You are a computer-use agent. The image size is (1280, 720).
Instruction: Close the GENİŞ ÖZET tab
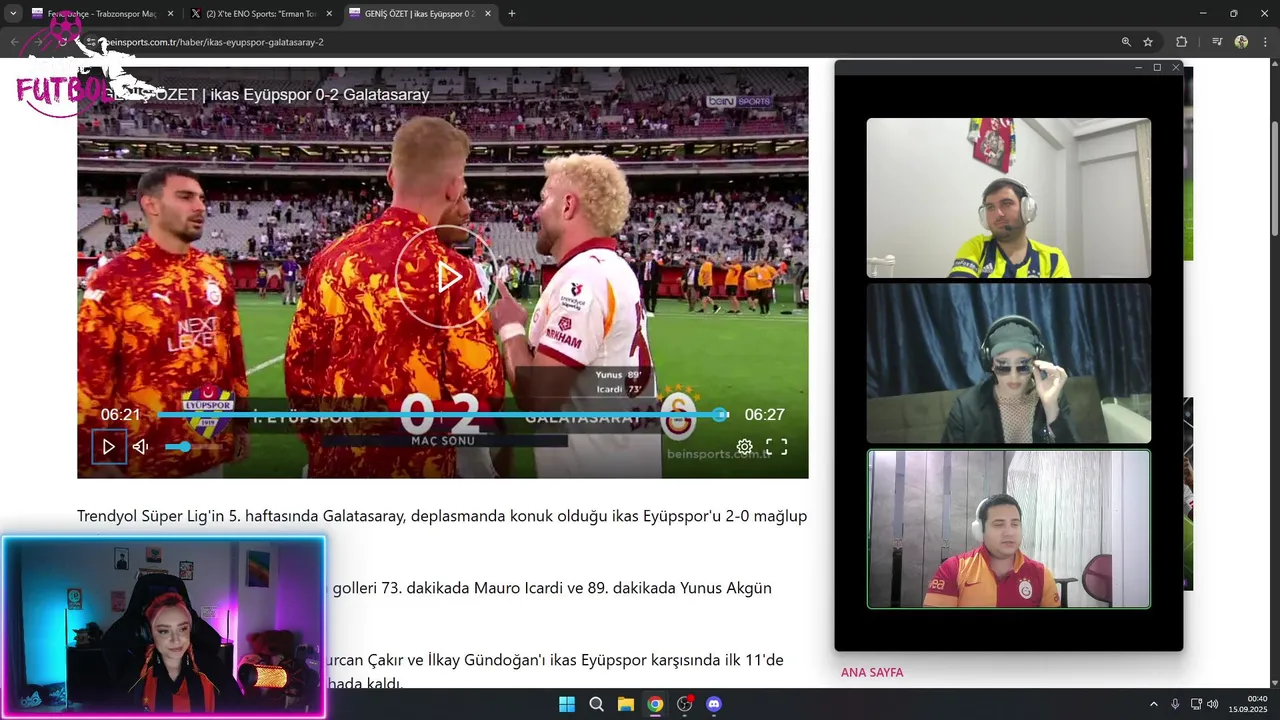click(487, 14)
